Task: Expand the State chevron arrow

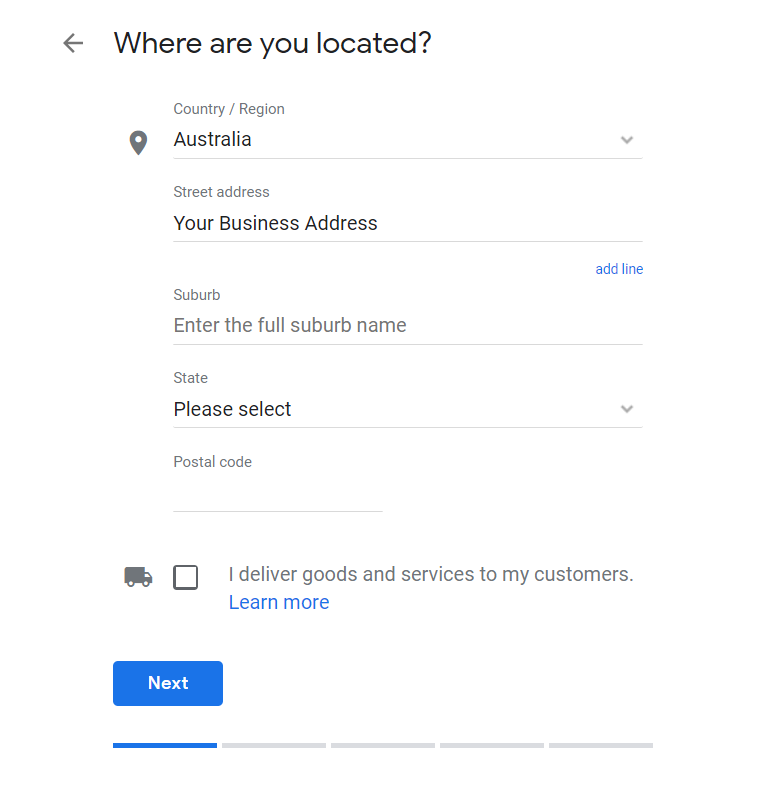Action: coord(627,409)
